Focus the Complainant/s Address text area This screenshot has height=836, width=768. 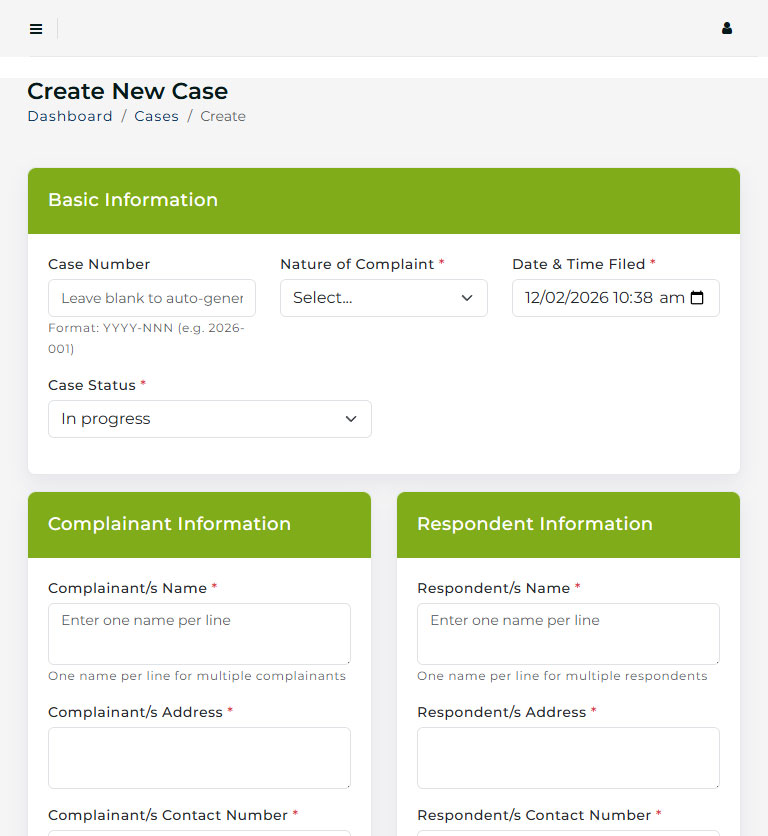click(199, 757)
